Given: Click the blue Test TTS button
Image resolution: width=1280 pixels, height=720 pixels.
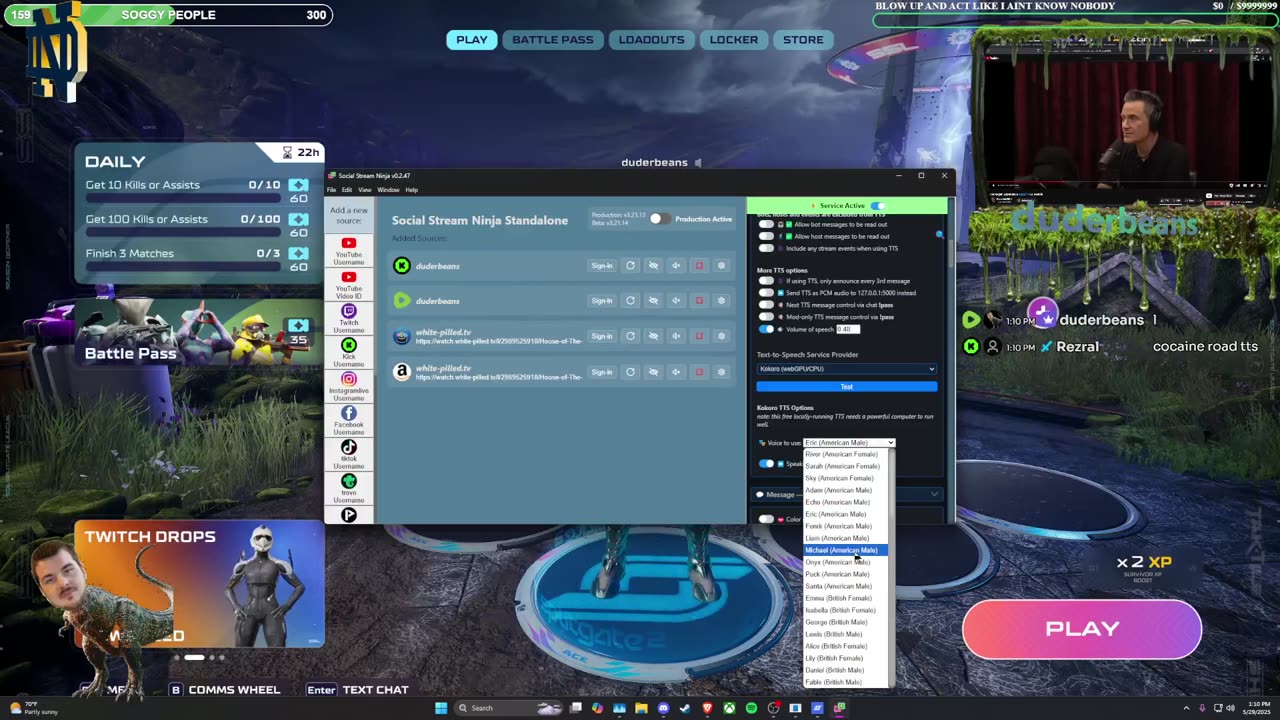Looking at the screenshot, I should coord(846,386).
